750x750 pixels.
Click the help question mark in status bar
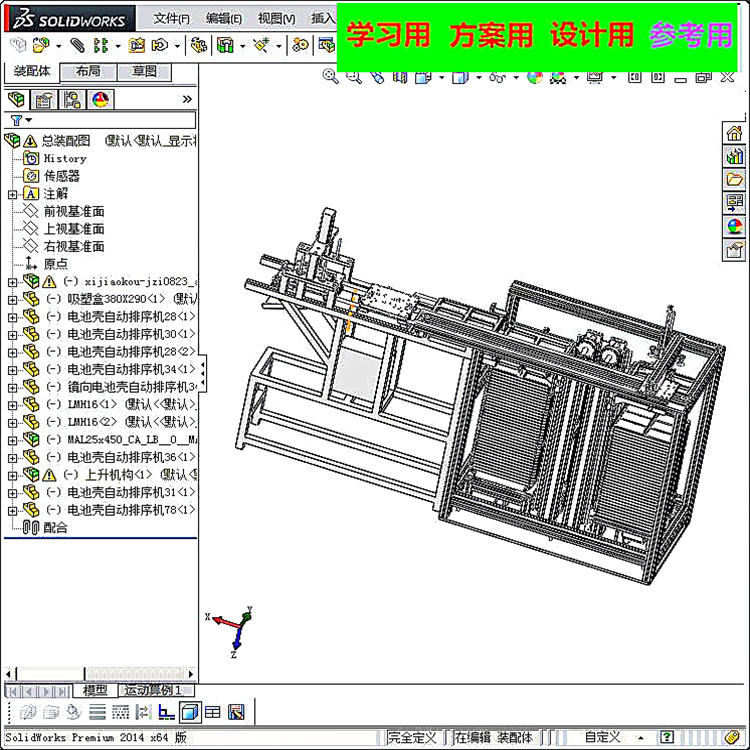tap(667, 737)
